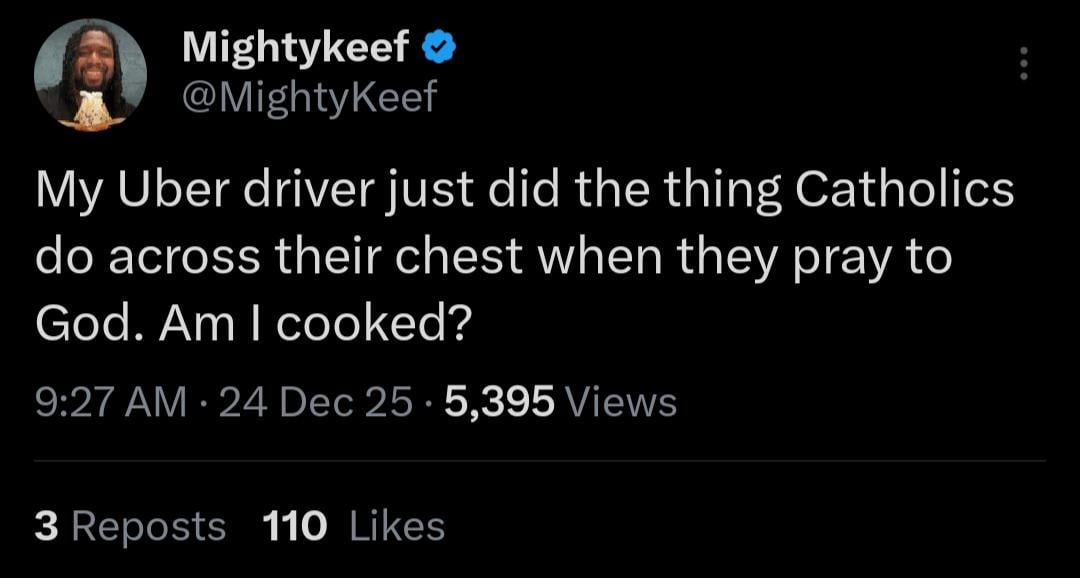Open the three-dot more options menu

tap(1022, 64)
